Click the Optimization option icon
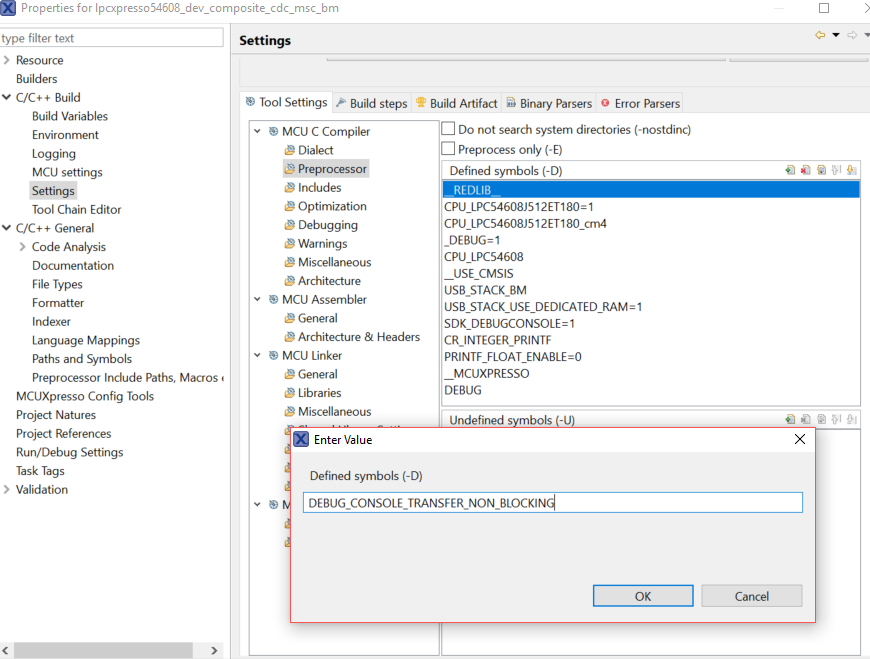The height and width of the screenshot is (659, 870). (290, 206)
